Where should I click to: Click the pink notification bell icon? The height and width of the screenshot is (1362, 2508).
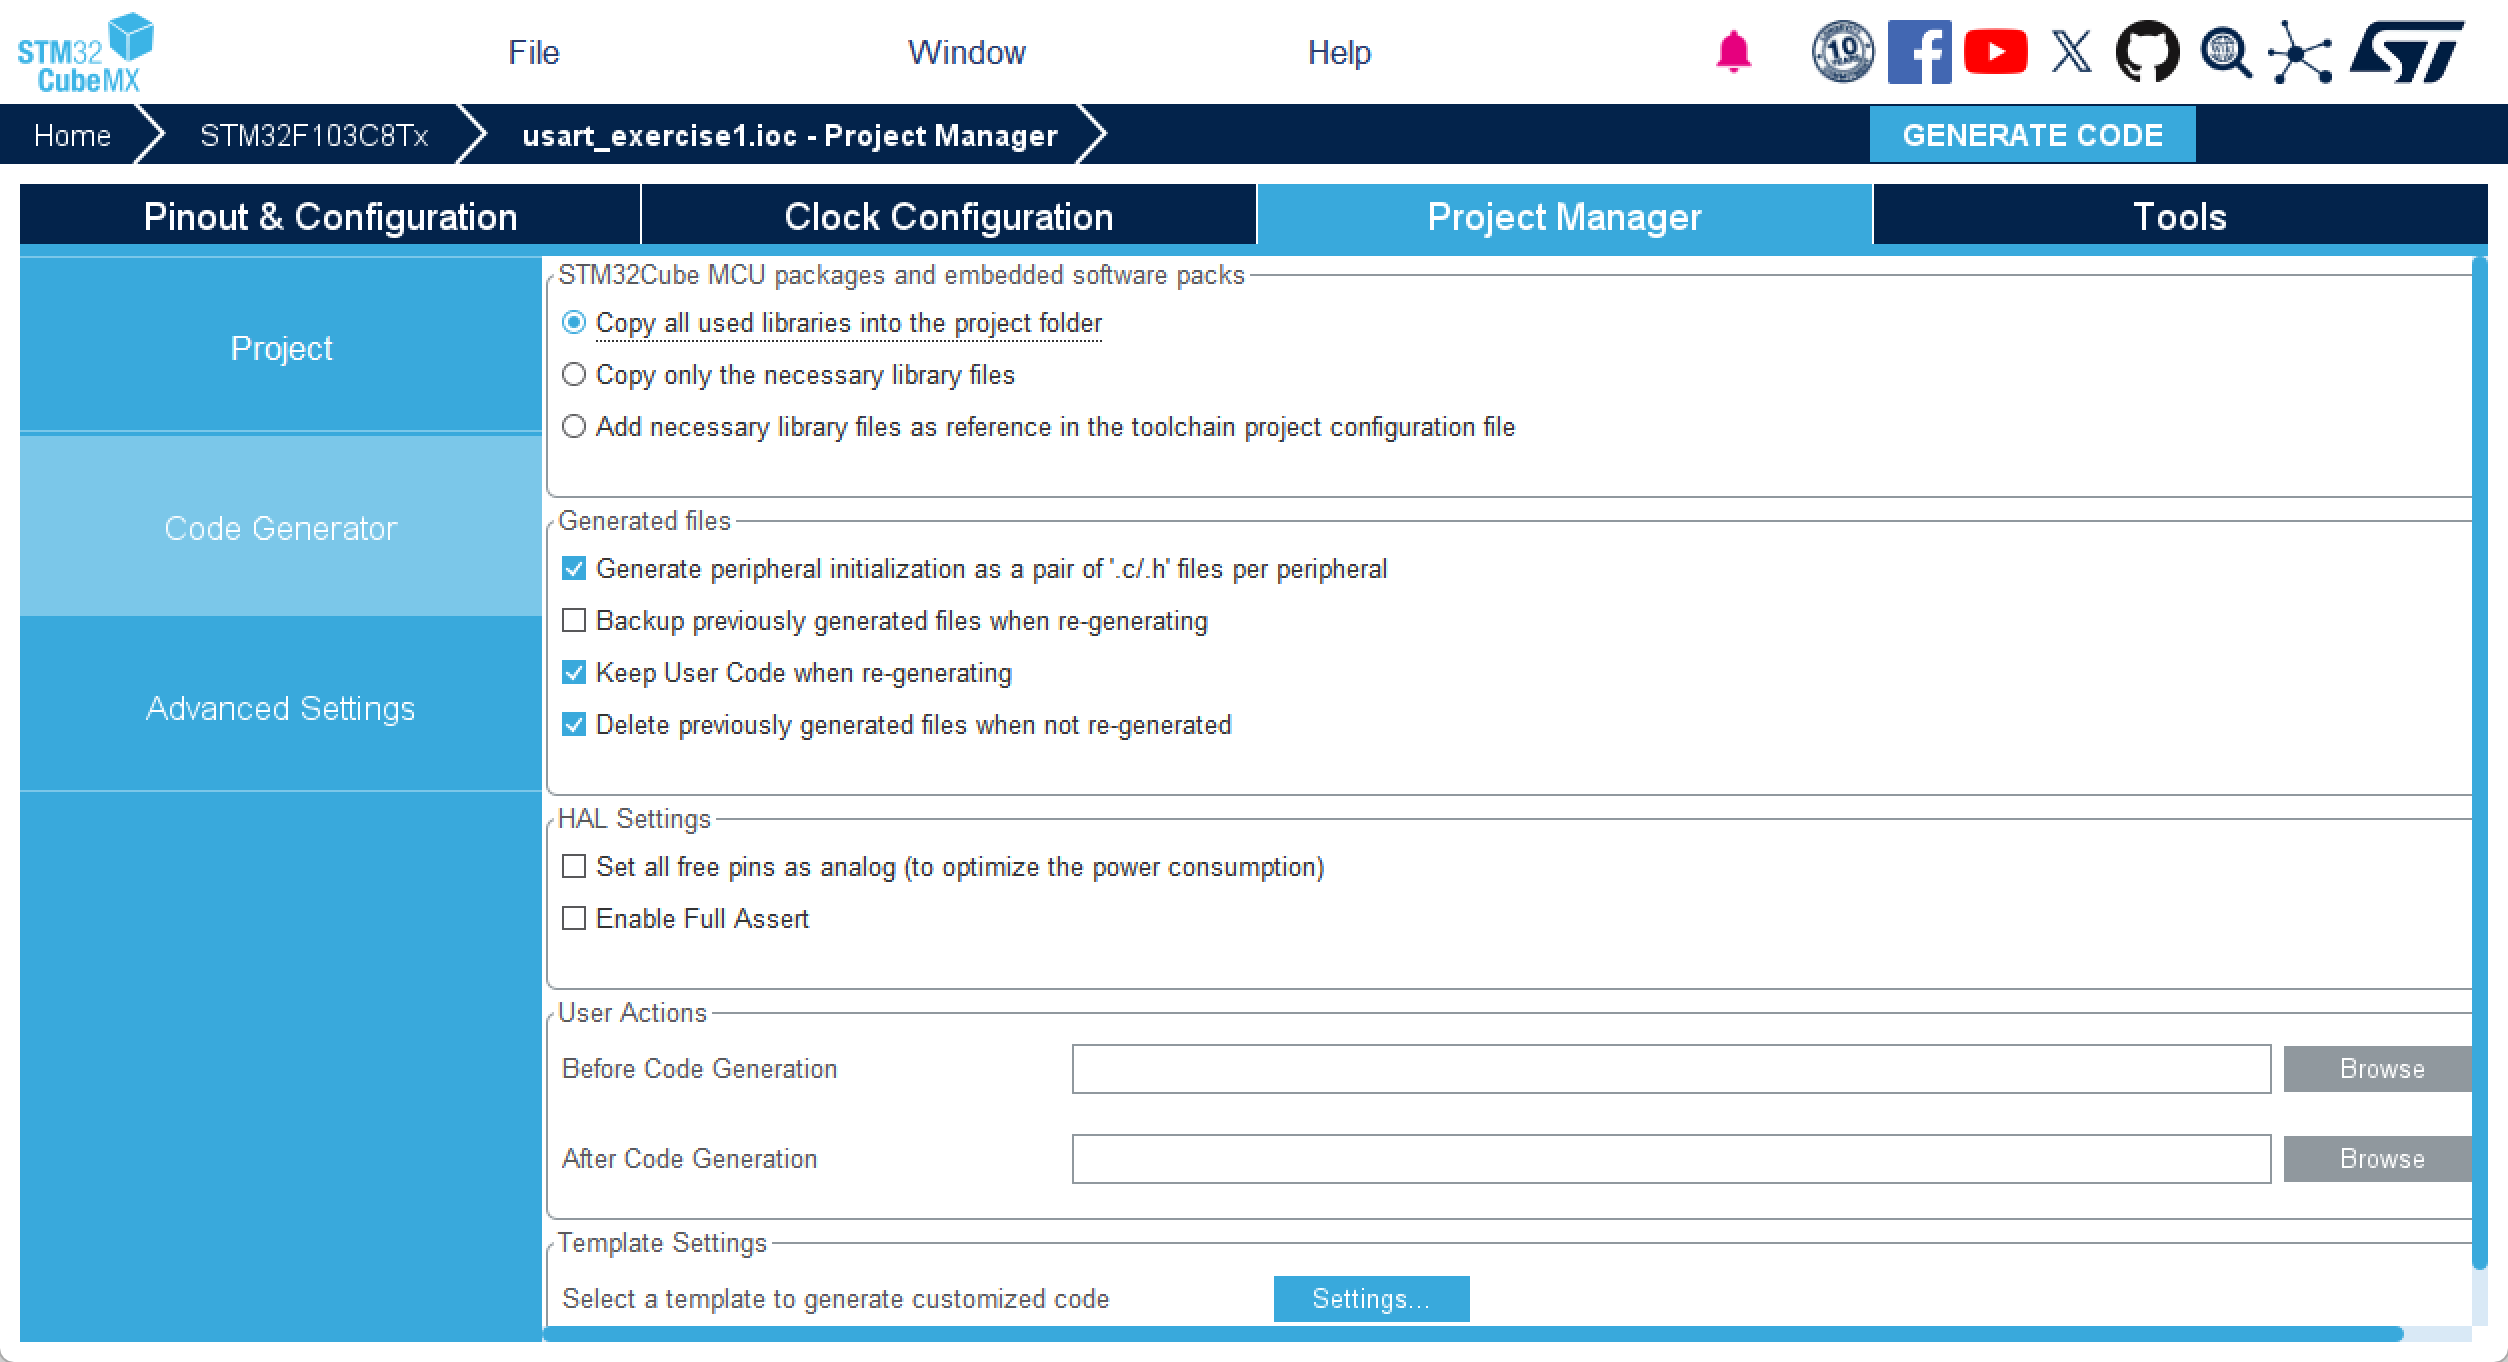point(1733,52)
